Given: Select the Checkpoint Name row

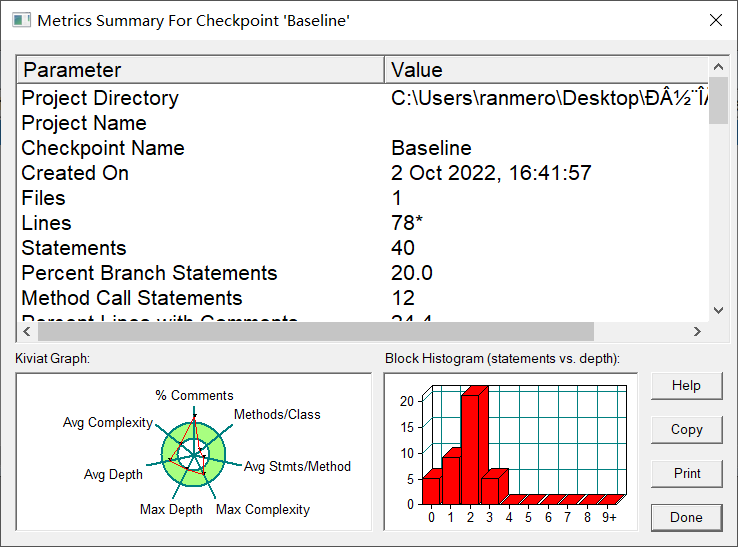Looking at the screenshot, I should 362,148.
